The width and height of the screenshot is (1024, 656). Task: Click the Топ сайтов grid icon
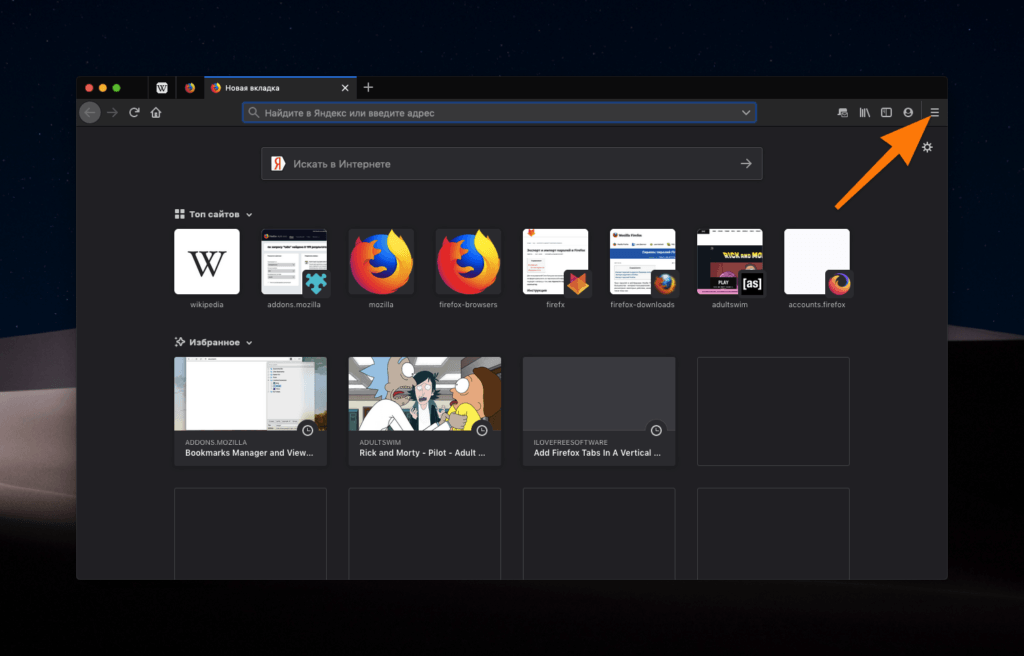[x=180, y=214]
